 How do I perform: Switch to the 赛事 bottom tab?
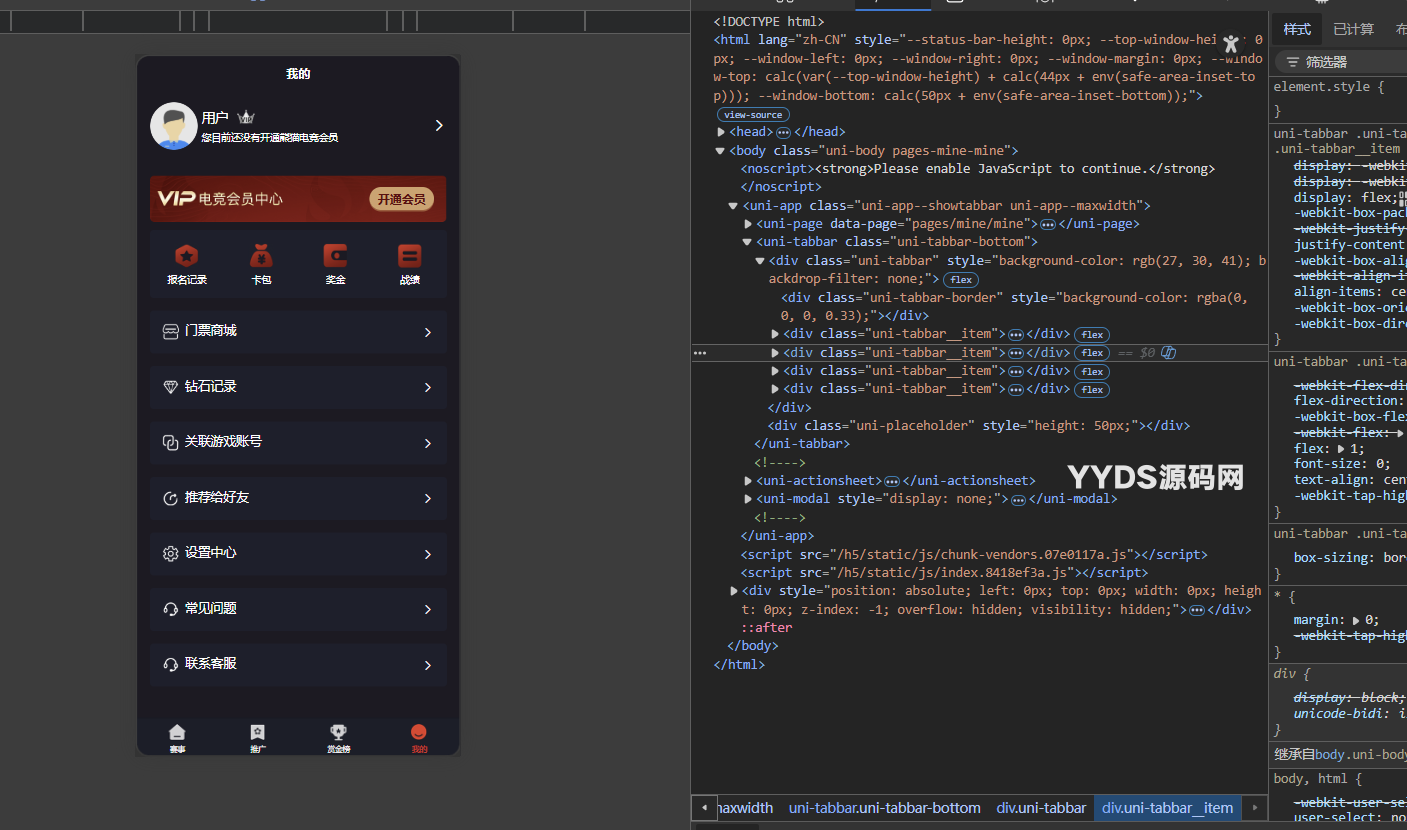(177, 738)
